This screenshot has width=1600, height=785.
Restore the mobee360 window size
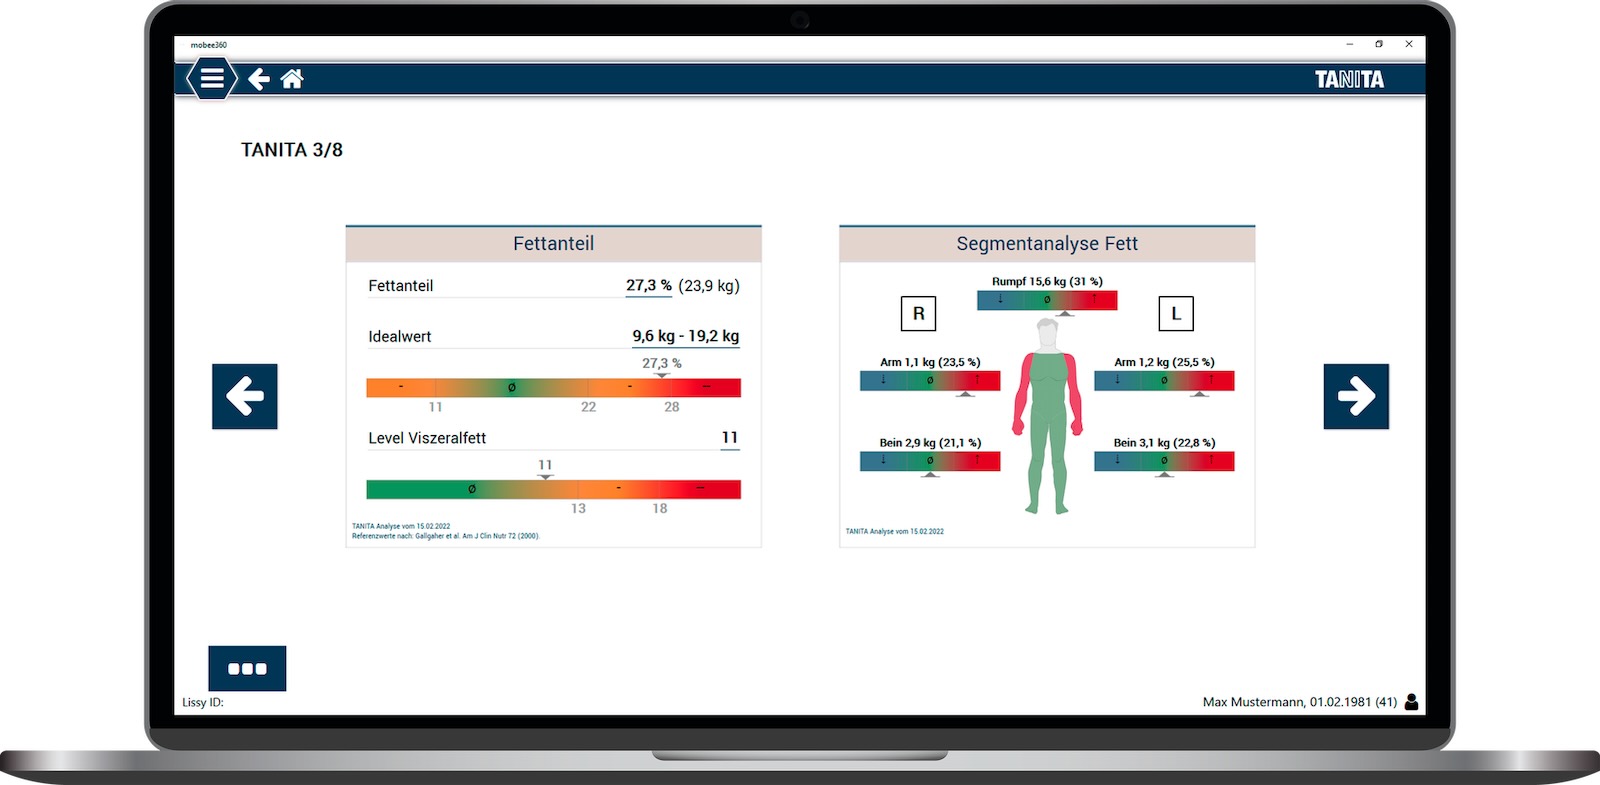tap(1379, 44)
